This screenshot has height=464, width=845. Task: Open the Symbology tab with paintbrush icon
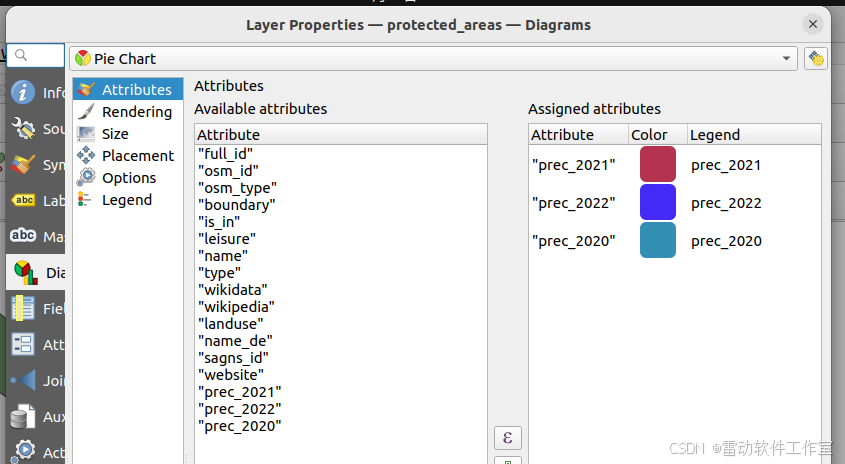pyautogui.click(x=37, y=164)
